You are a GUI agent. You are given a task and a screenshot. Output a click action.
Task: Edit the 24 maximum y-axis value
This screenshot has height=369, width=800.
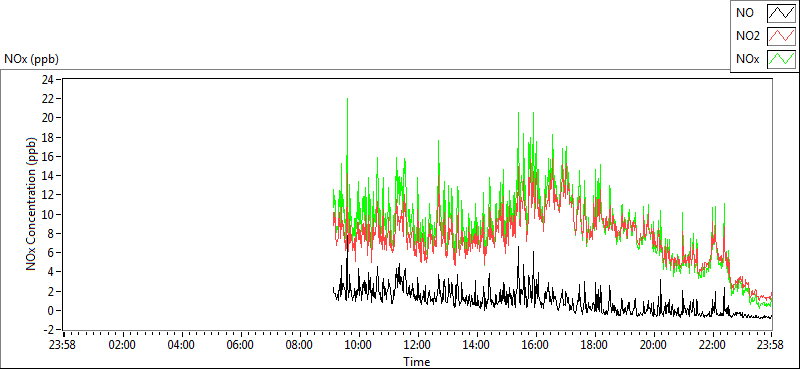48,79
